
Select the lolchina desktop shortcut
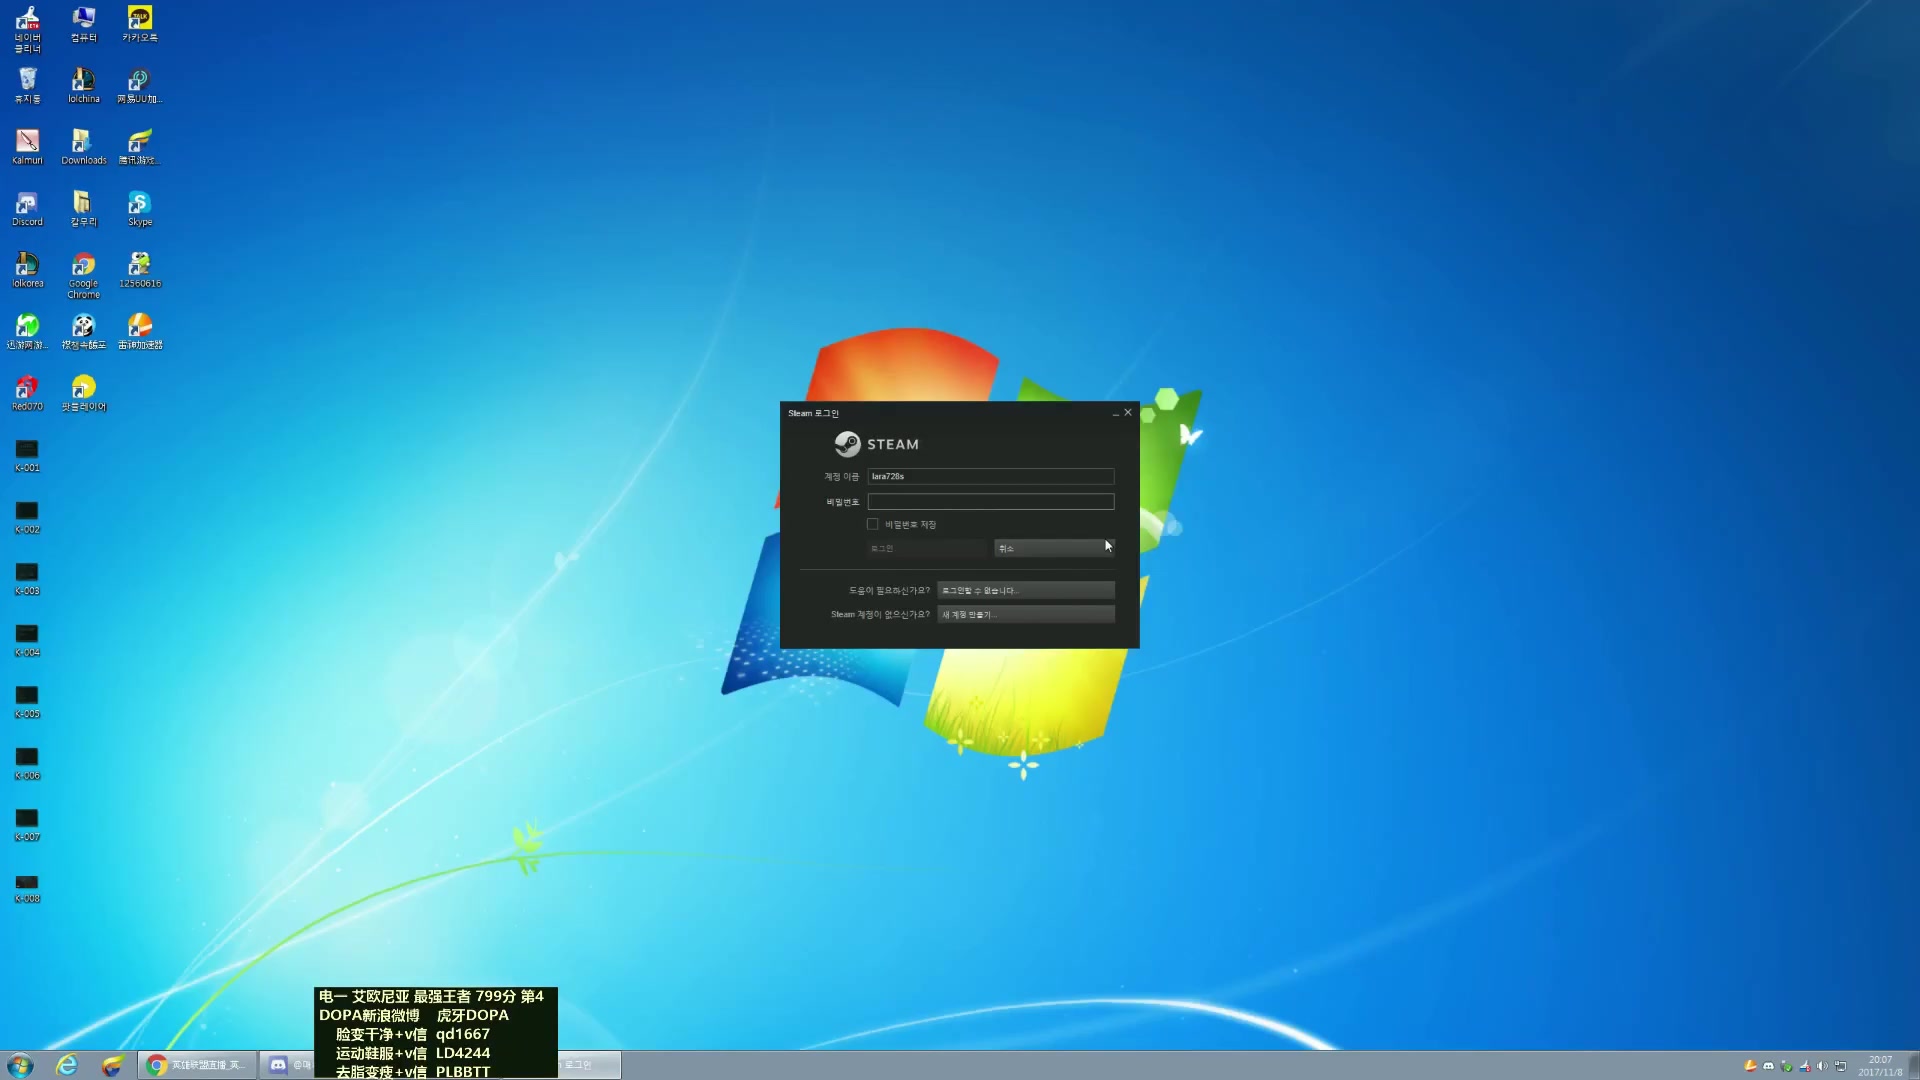click(84, 86)
